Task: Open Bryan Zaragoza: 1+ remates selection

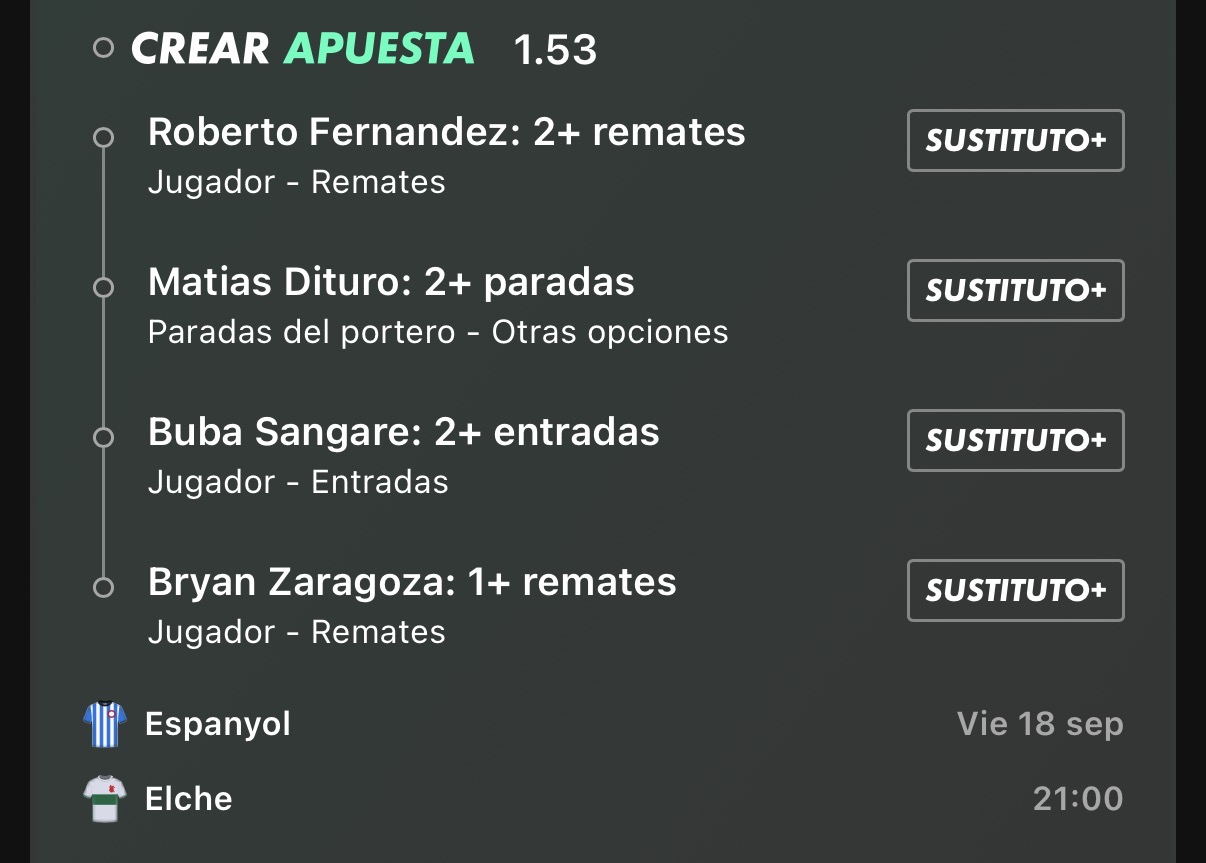Action: 412,582
